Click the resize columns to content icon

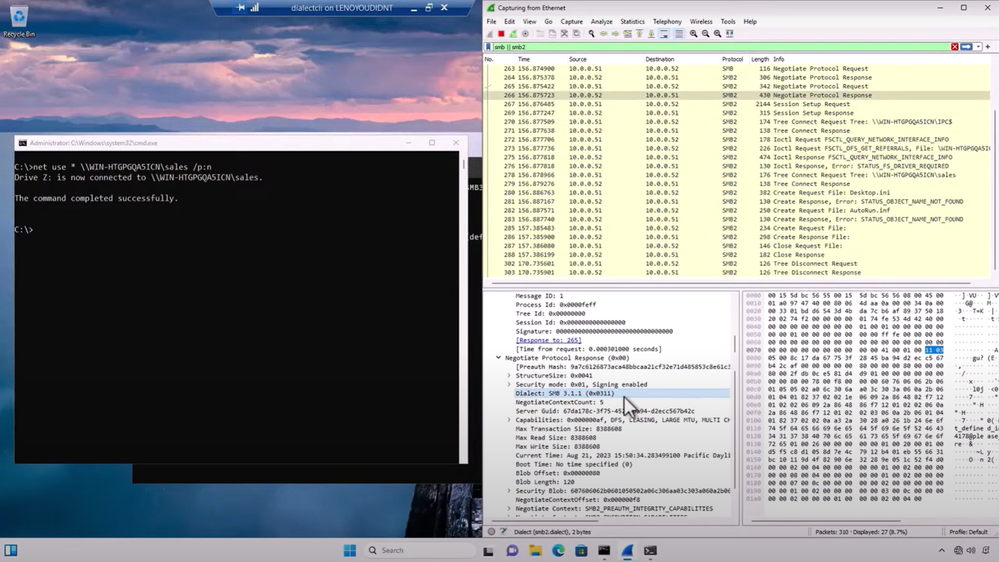click(x=729, y=34)
